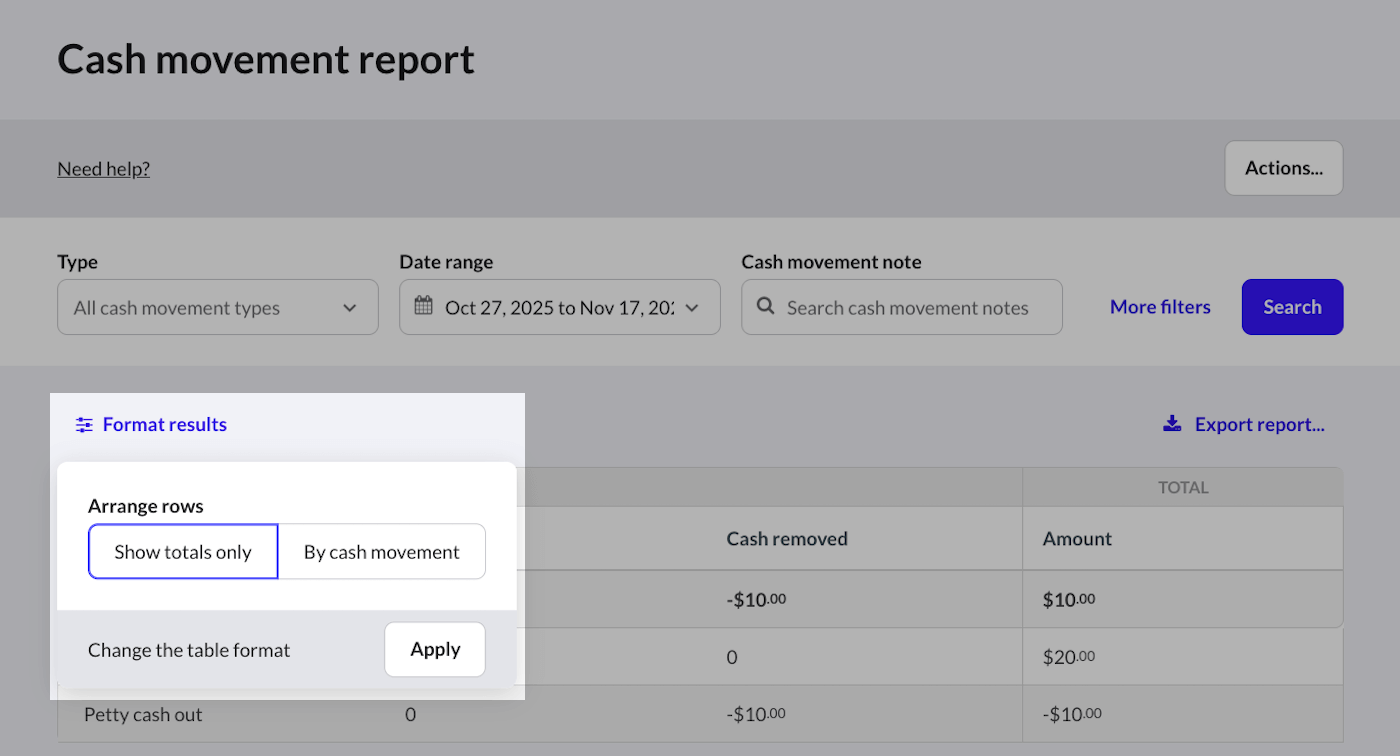Switch rows to By cash movement

(x=382, y=551)
